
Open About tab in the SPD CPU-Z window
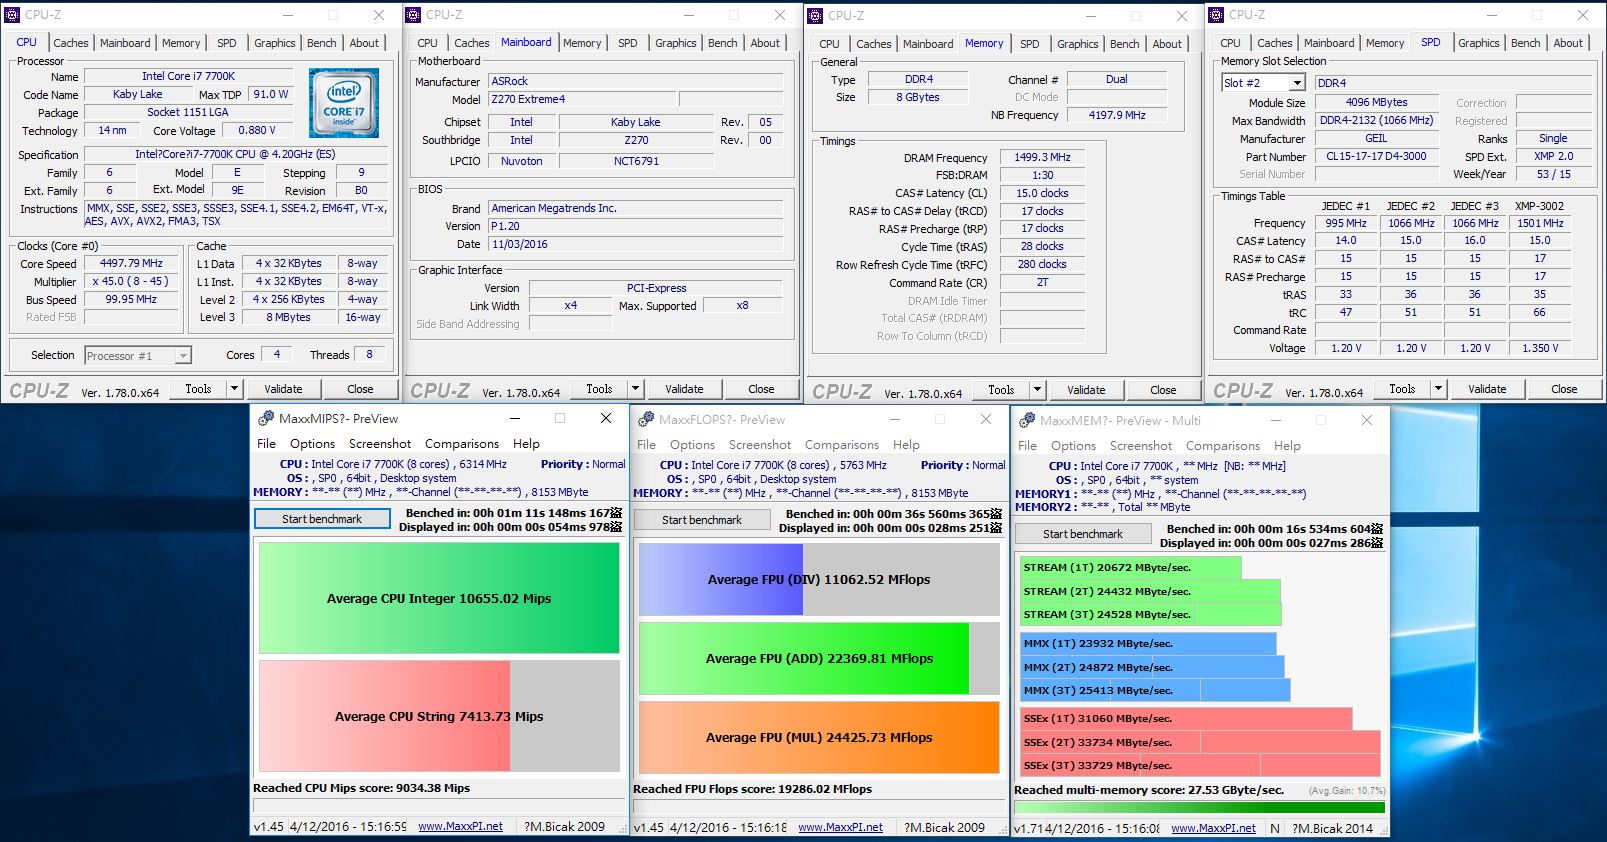tap(1568, 43)
